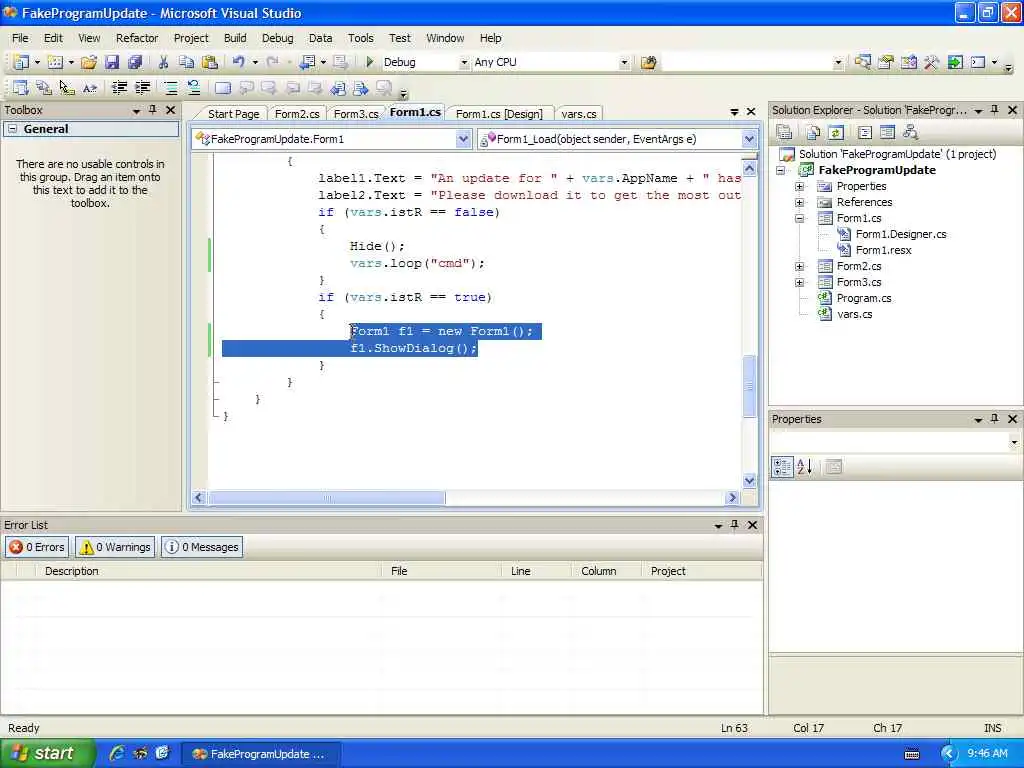Open the Start Page tab
Viewport: 1024px width, 768px height.
click(x=233, y=114)
